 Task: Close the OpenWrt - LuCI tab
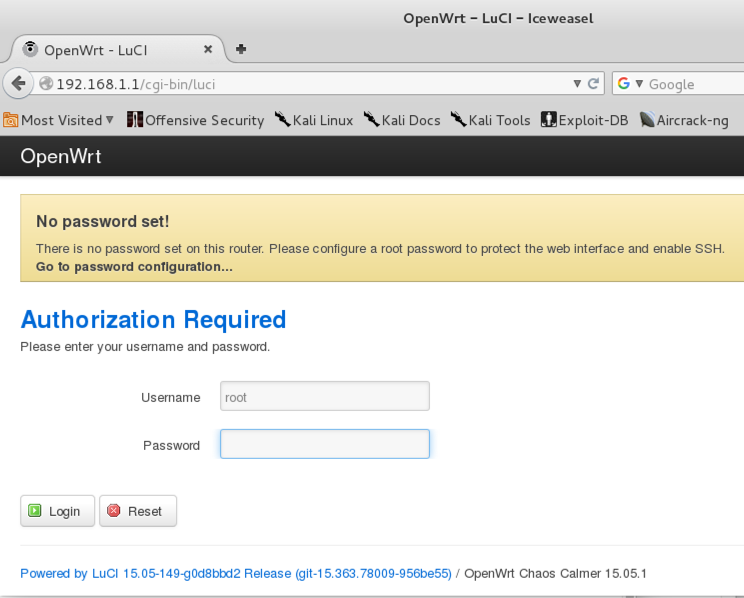[x=208, y=49]
